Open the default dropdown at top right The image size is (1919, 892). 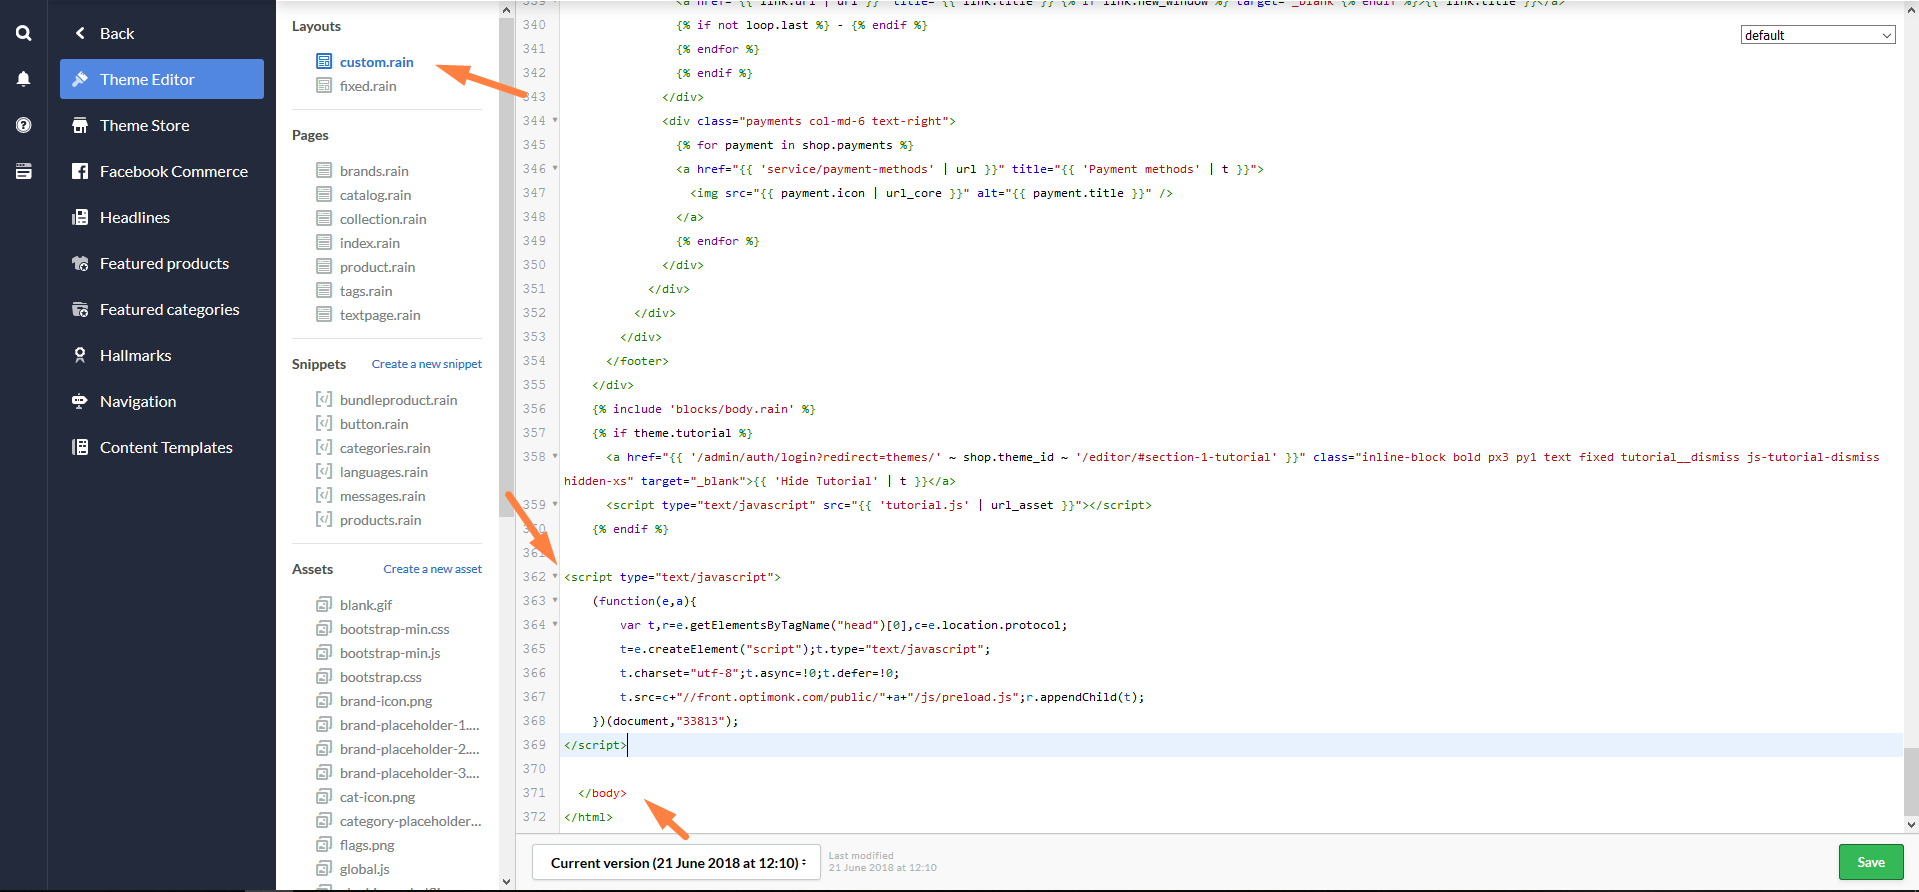(1817, 35)
